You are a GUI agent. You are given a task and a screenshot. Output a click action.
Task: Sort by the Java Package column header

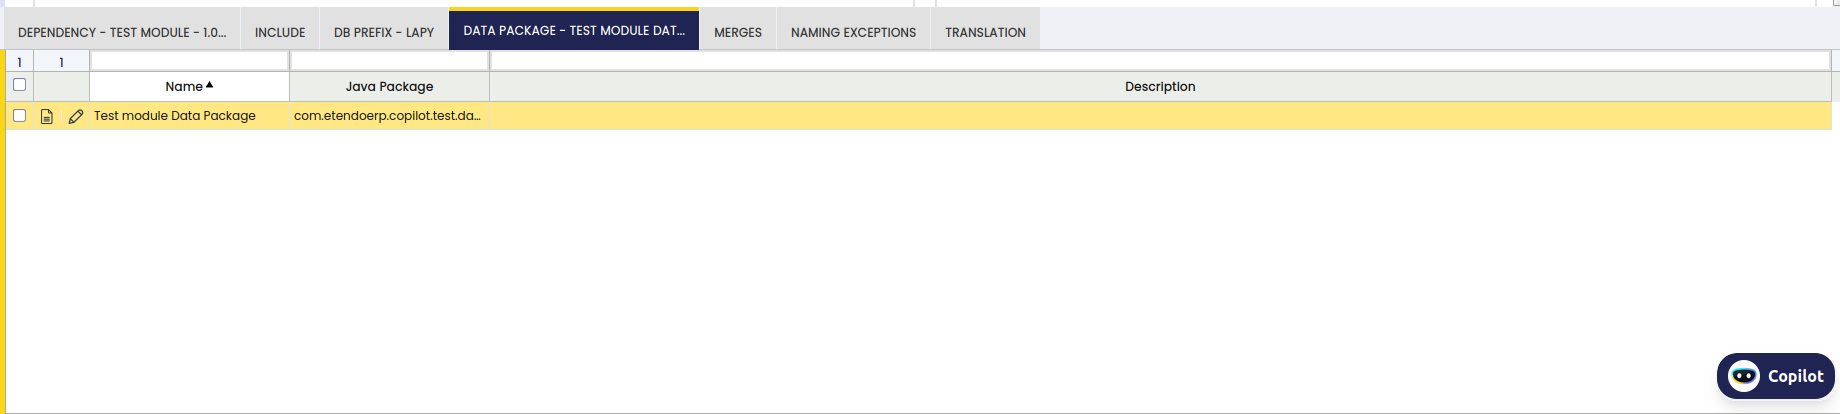pos(389,86)
